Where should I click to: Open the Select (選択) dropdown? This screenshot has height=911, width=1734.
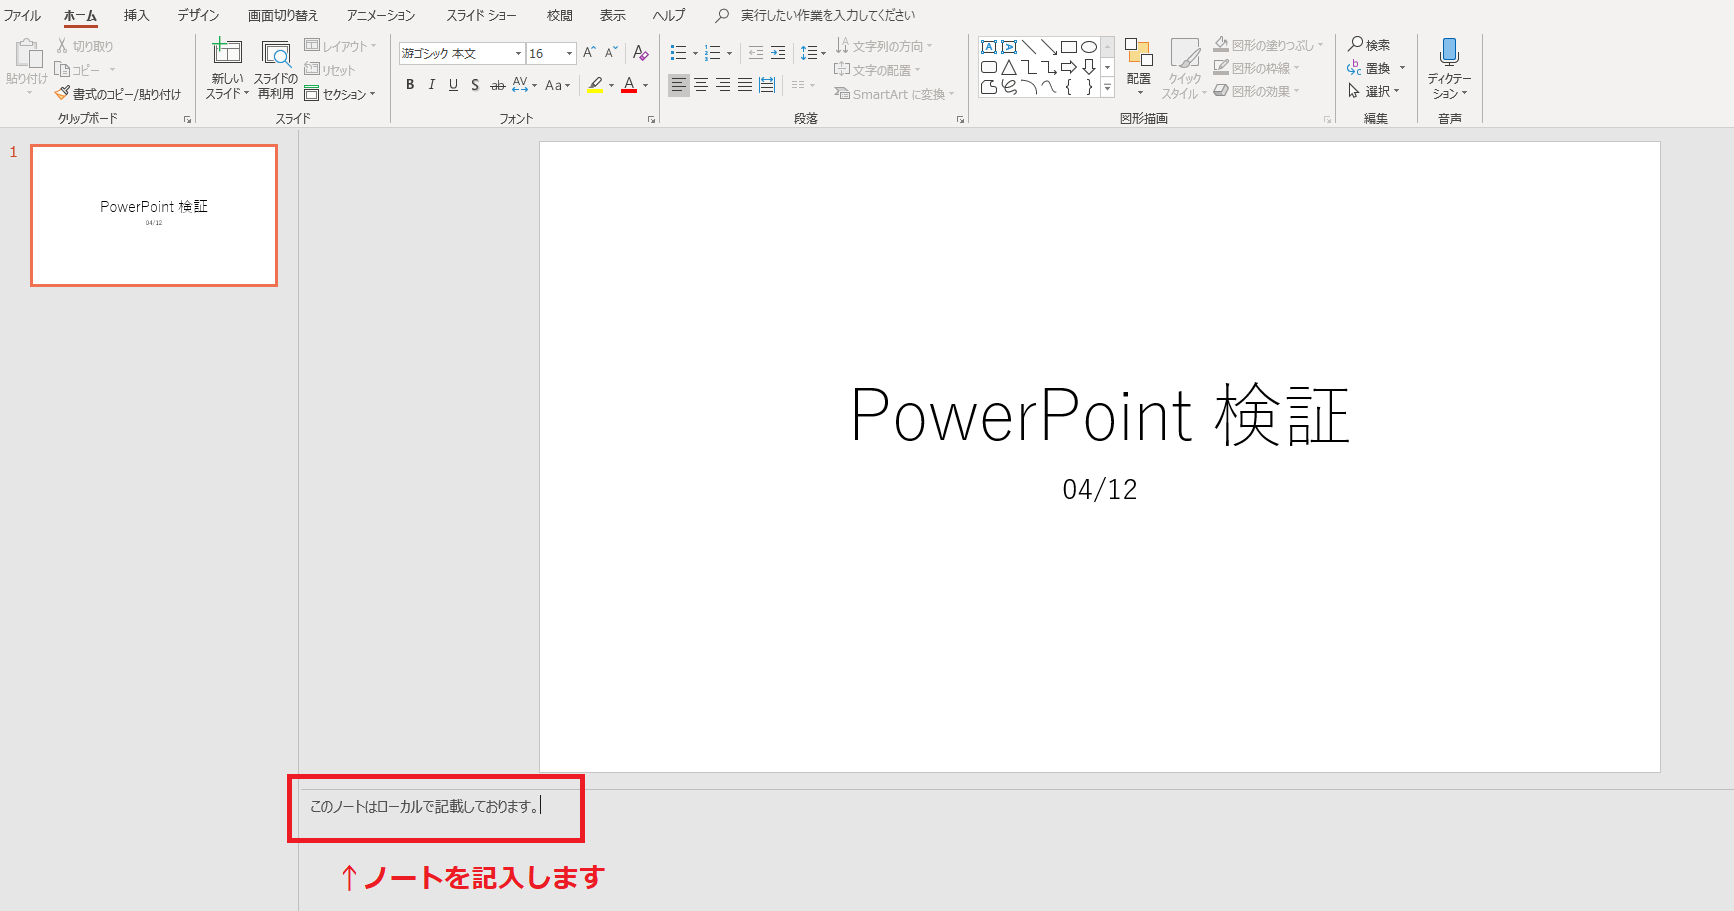coord(1373,91)
